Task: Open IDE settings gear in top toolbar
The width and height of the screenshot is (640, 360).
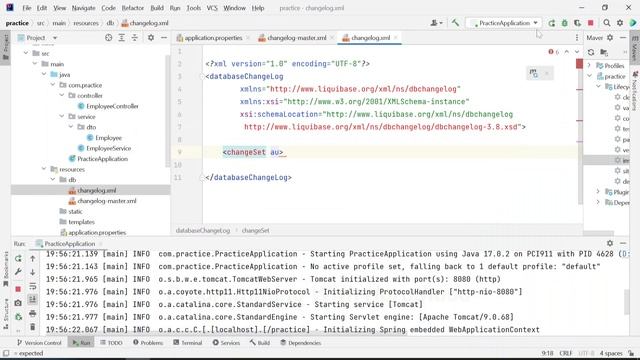Action: (x=620, y=23)
